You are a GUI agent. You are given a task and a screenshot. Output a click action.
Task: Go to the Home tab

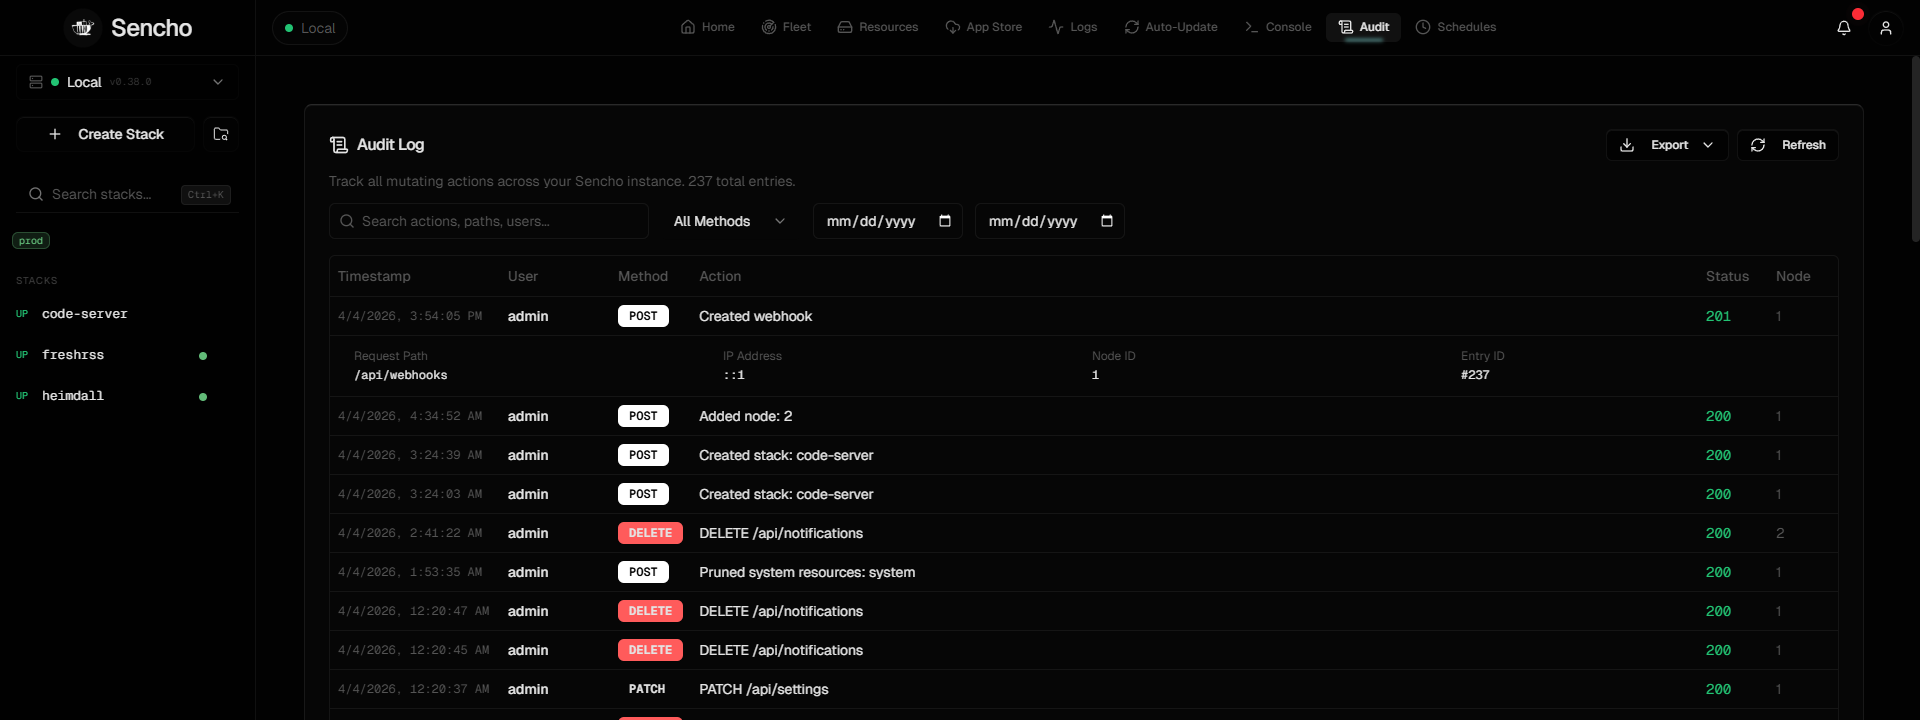click(708, 27)
